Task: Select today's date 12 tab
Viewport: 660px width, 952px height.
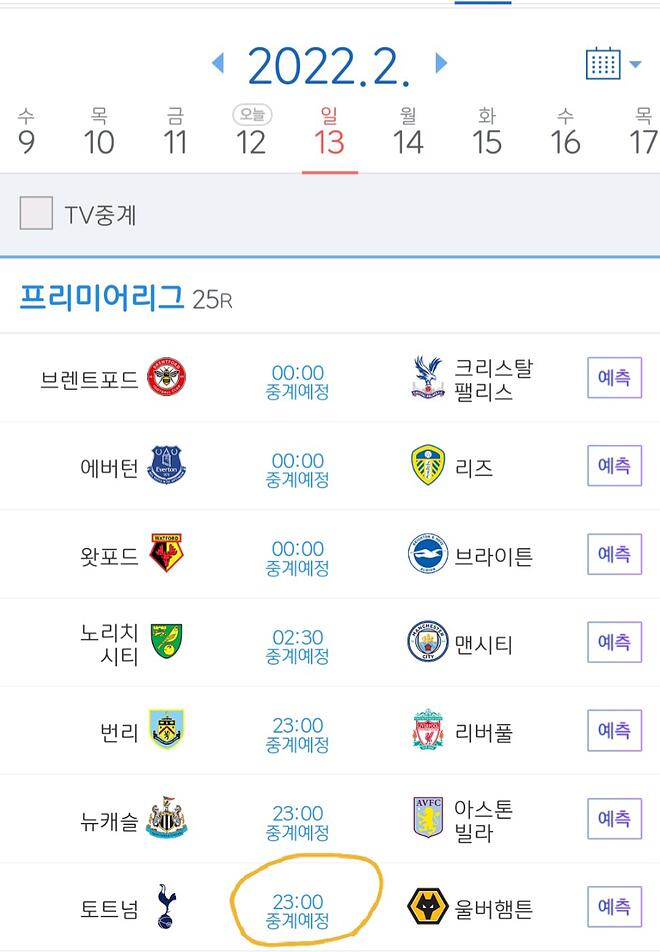Action: pos(251,133)
